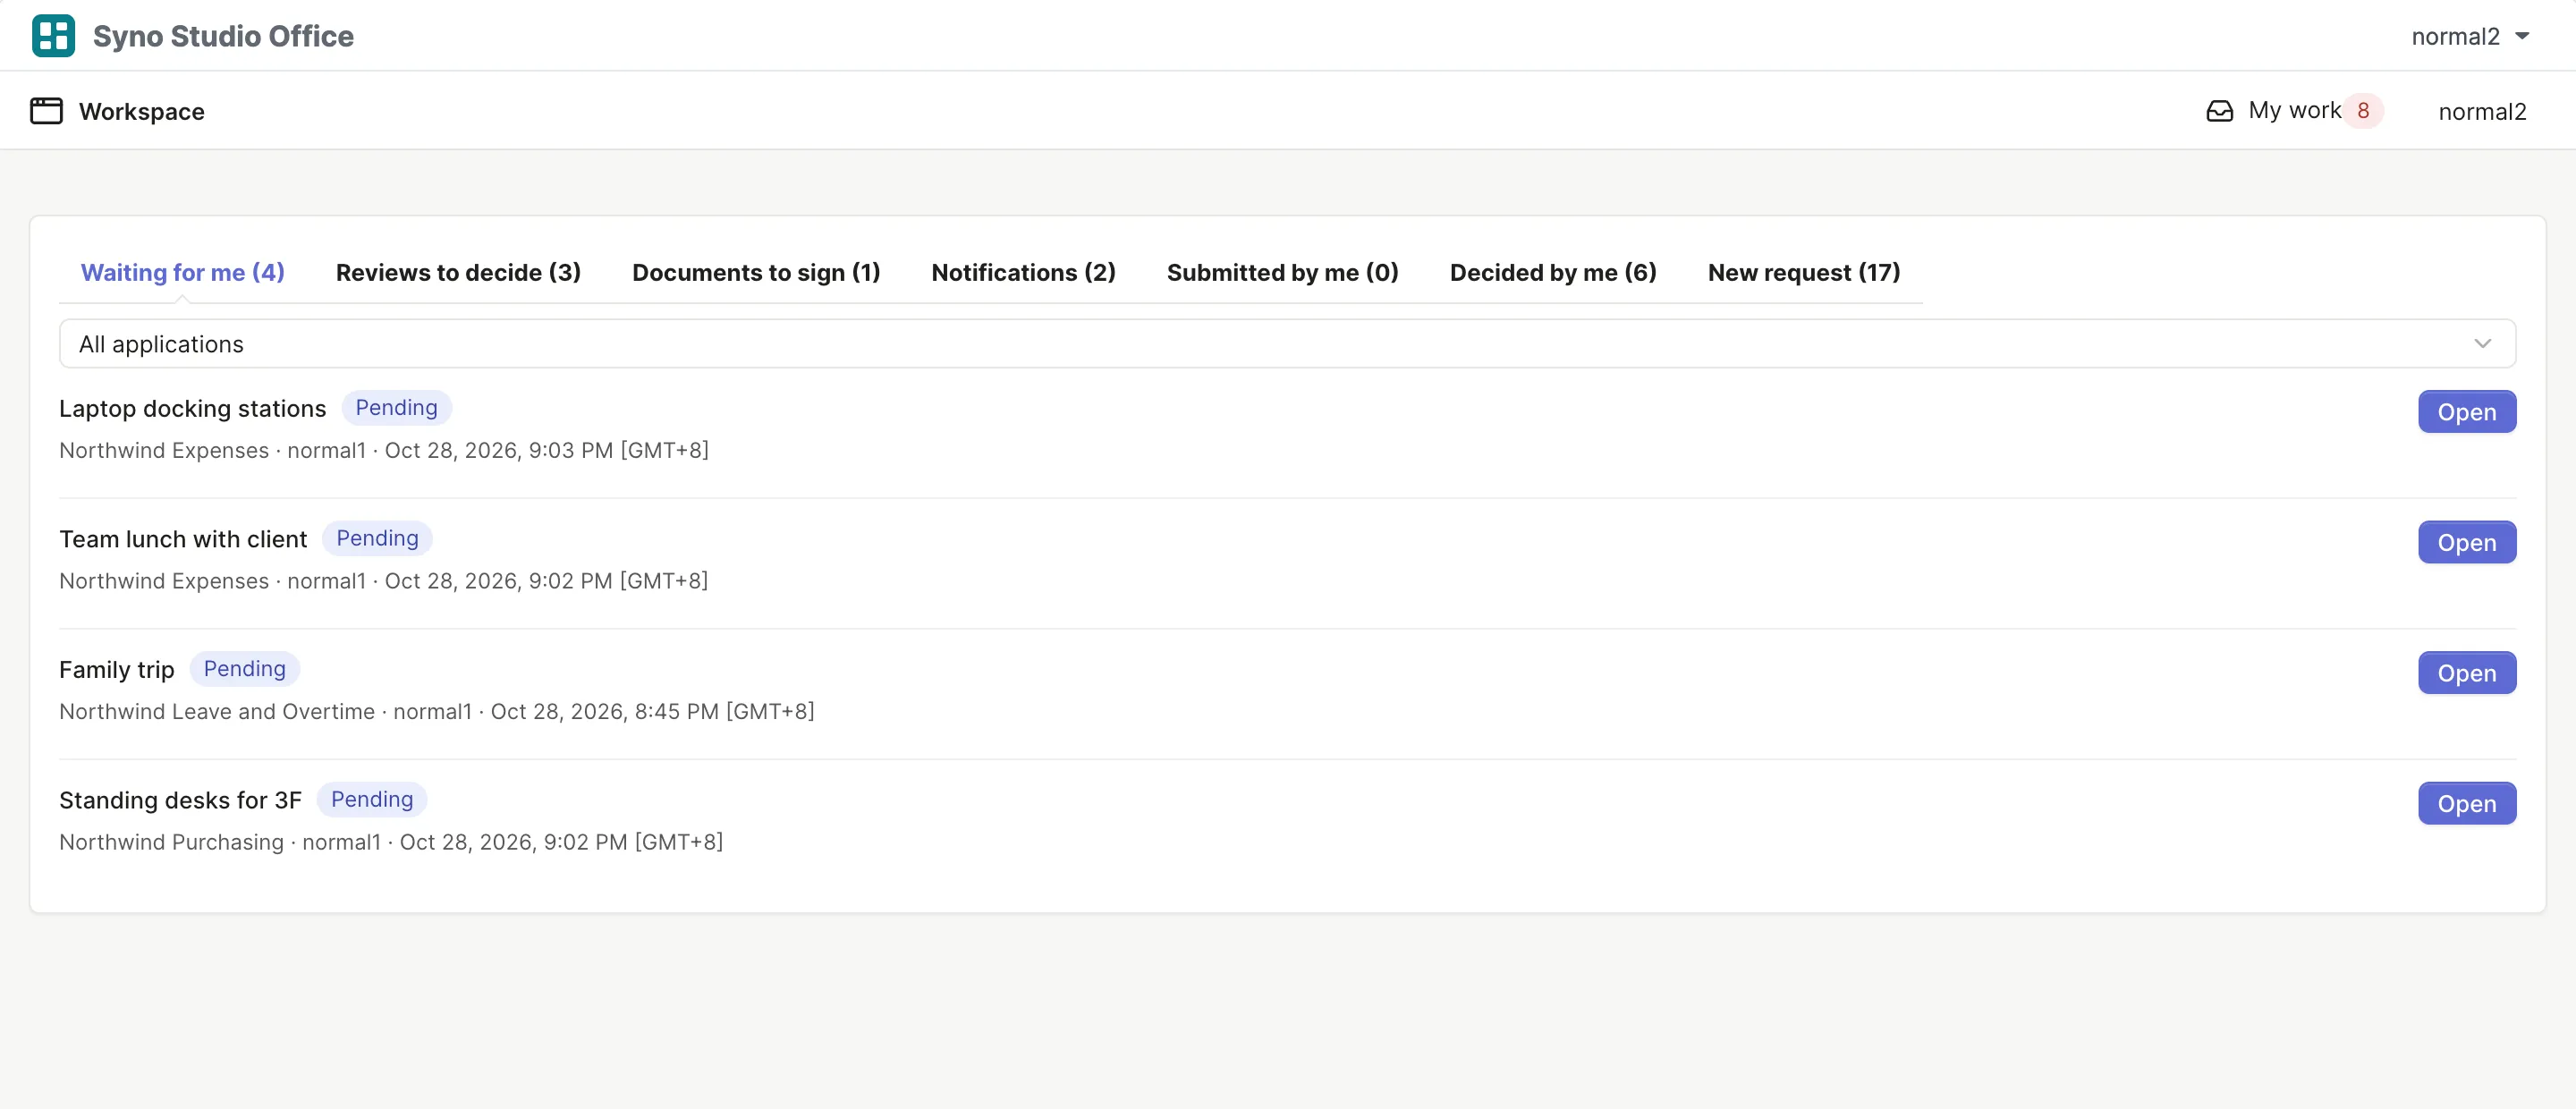This screenshot has height=1109, width=2576.
Task: Show the Decided by me tab
Action: pyautogui.click(x=1552, y=272)
